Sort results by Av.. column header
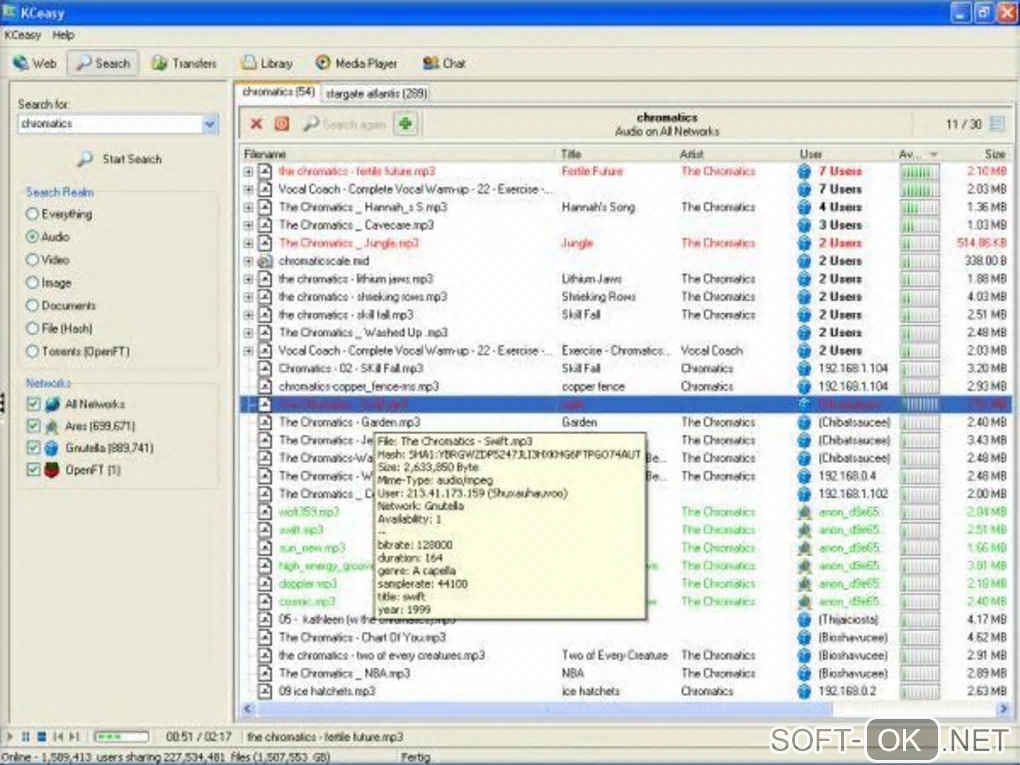The image size is (1020, 765). coord(918,154)
